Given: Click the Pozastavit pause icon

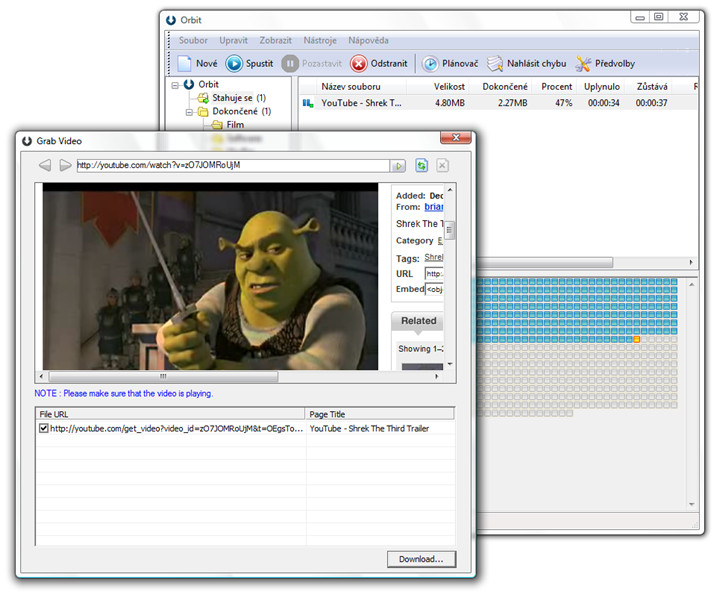Looking at the screenshot, I should click(x=290, y=63).
